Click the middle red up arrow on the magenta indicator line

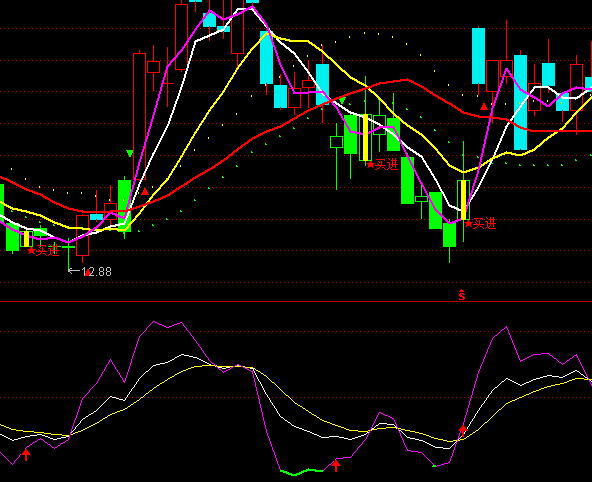(336, 465)
